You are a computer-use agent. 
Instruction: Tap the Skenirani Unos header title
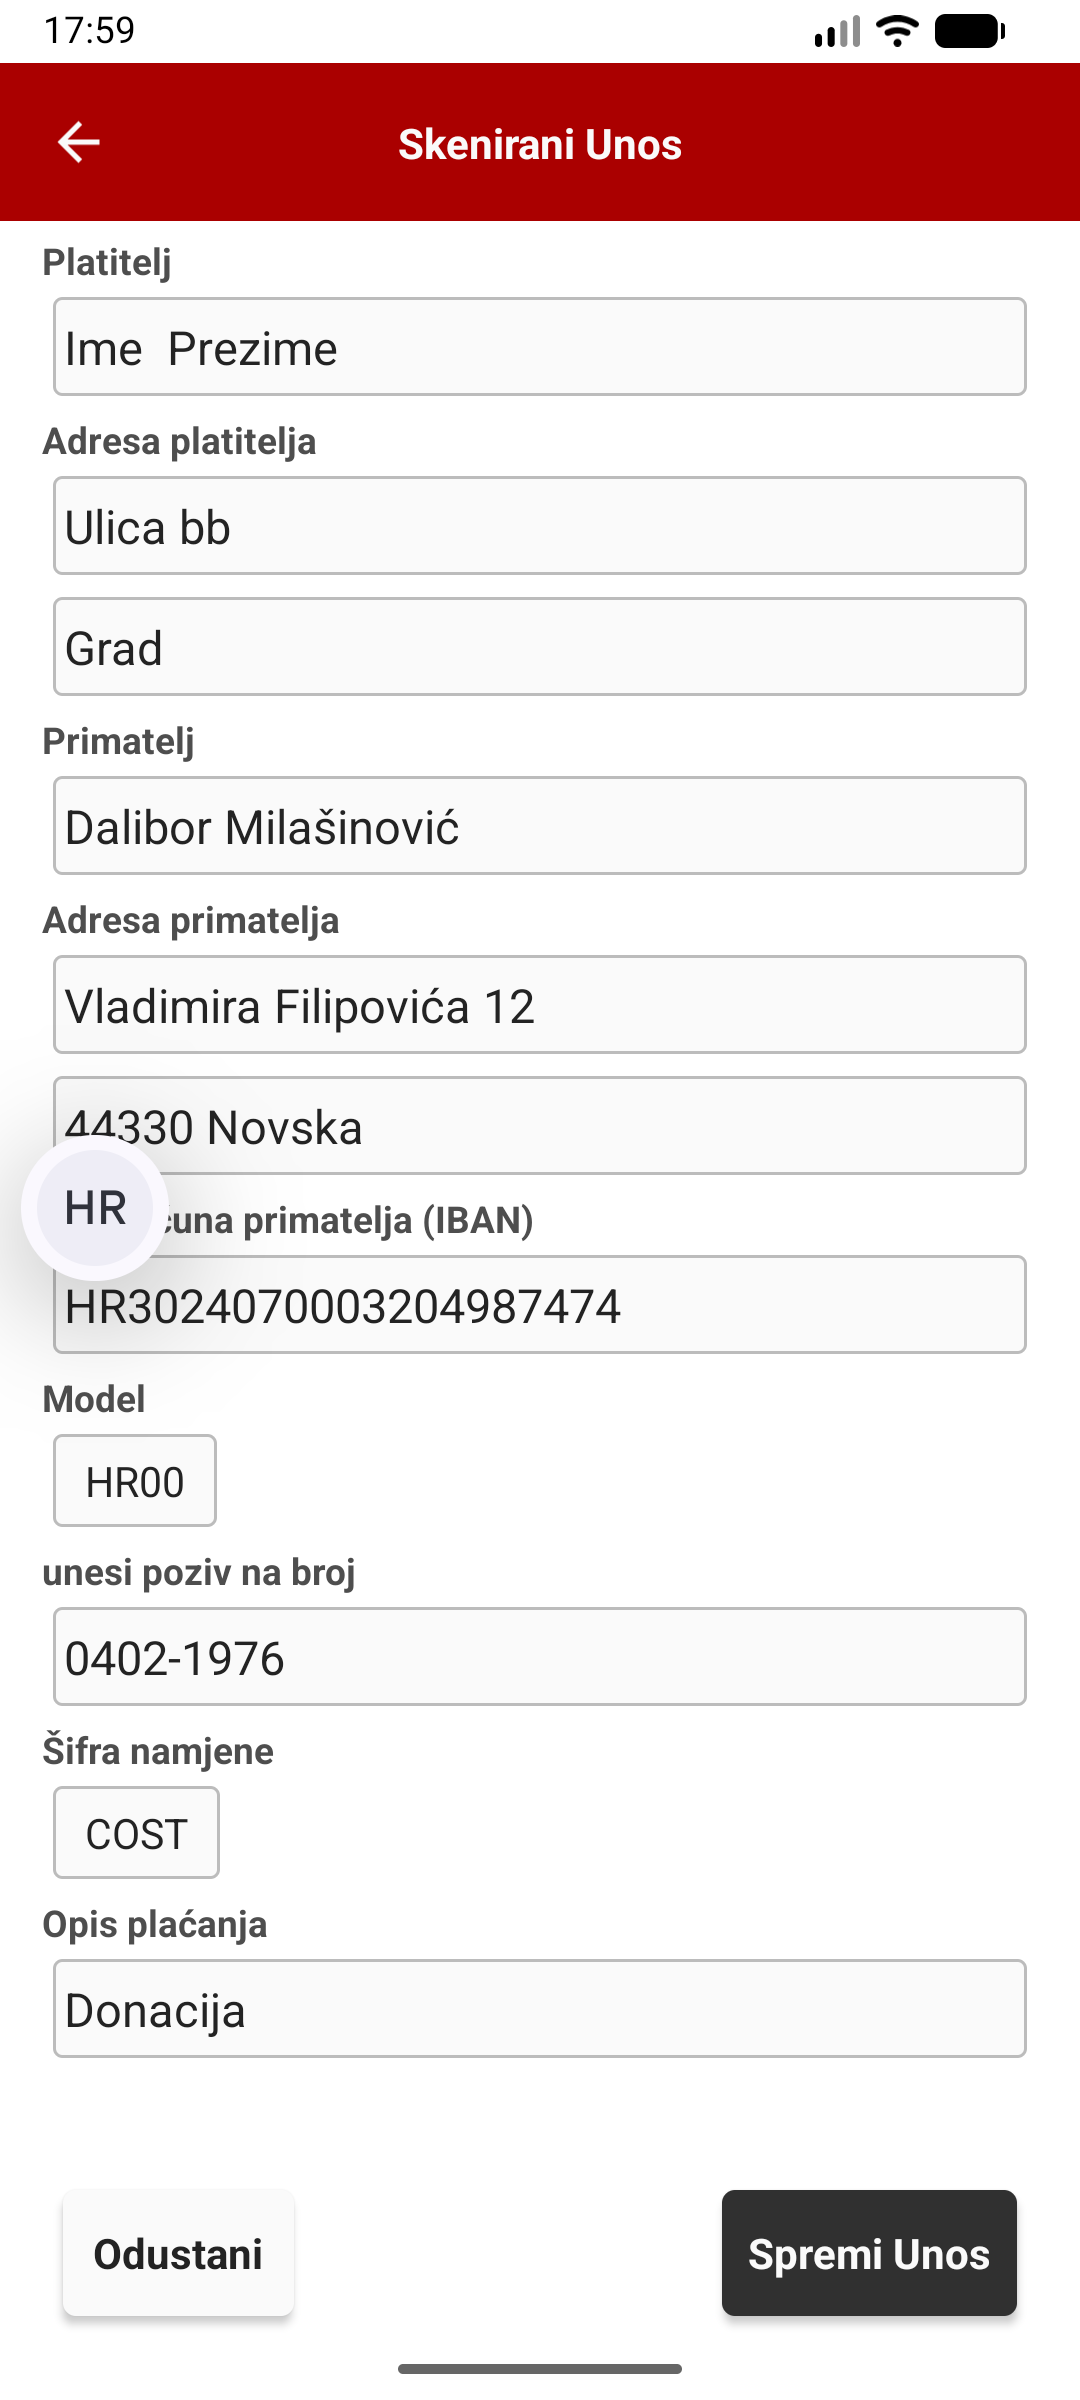pos(540,144)
